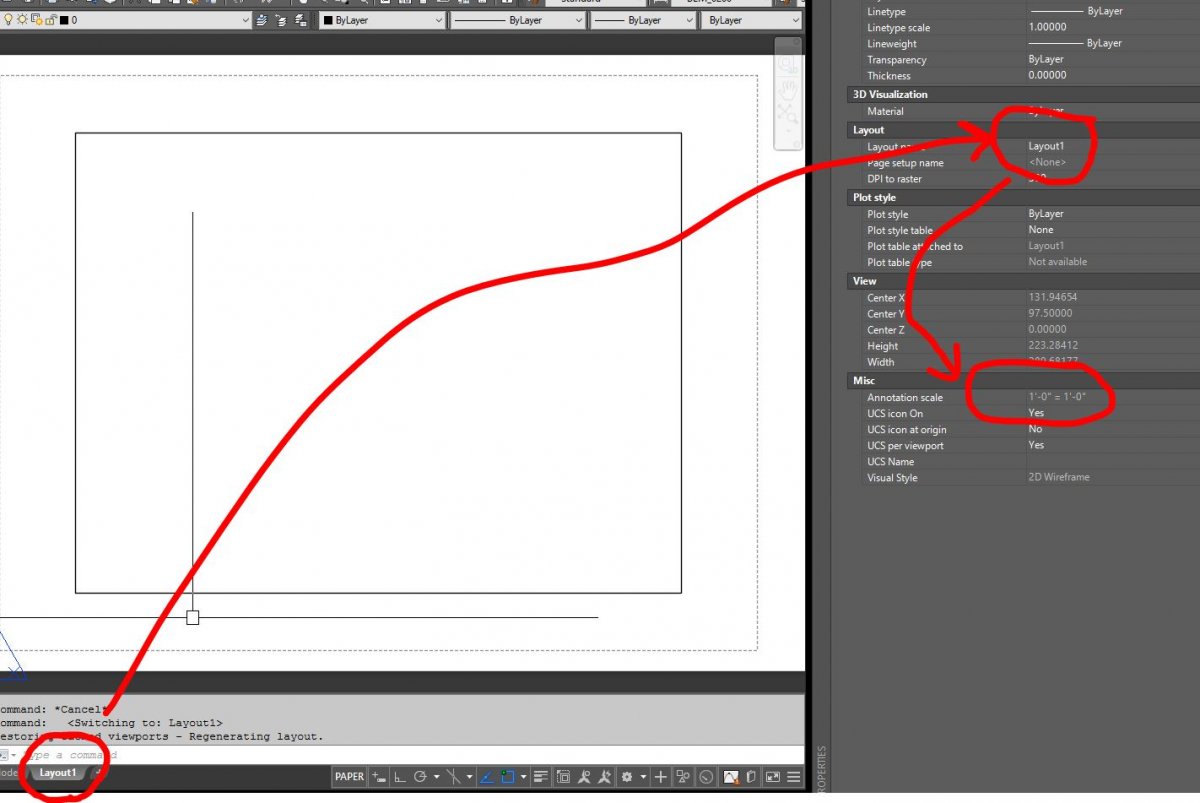This screenshot has height=803, width=1200.
Task: Open the layer 0 dropdown list
Action: click(245, 20)
